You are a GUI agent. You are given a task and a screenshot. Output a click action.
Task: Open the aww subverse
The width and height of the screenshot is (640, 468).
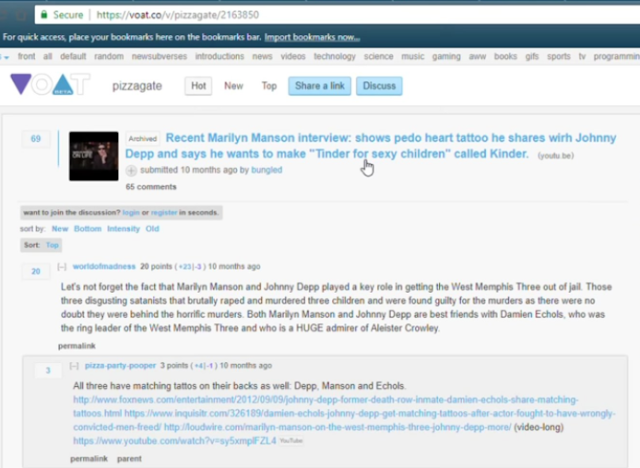pos(478,56)
